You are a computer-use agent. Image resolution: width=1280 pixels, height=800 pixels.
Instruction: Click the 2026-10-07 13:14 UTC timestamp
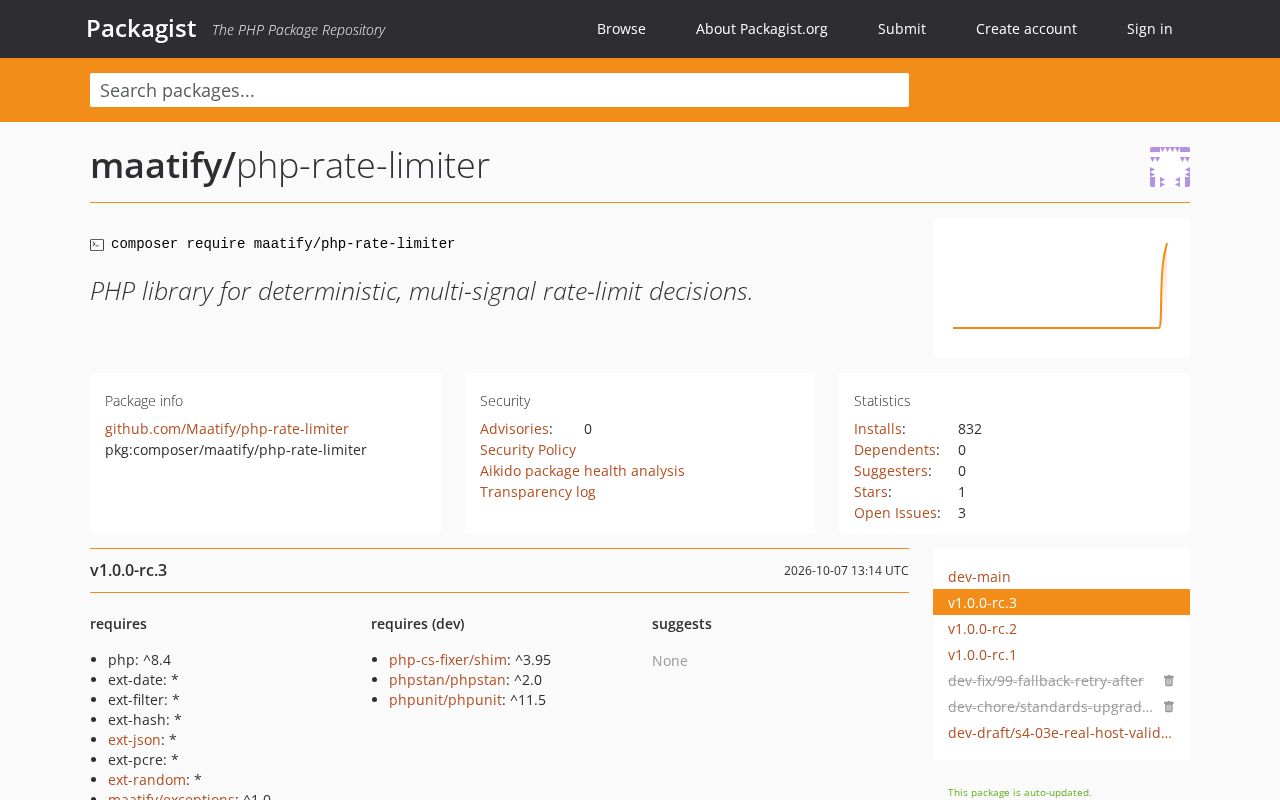[x=846, y=571]
